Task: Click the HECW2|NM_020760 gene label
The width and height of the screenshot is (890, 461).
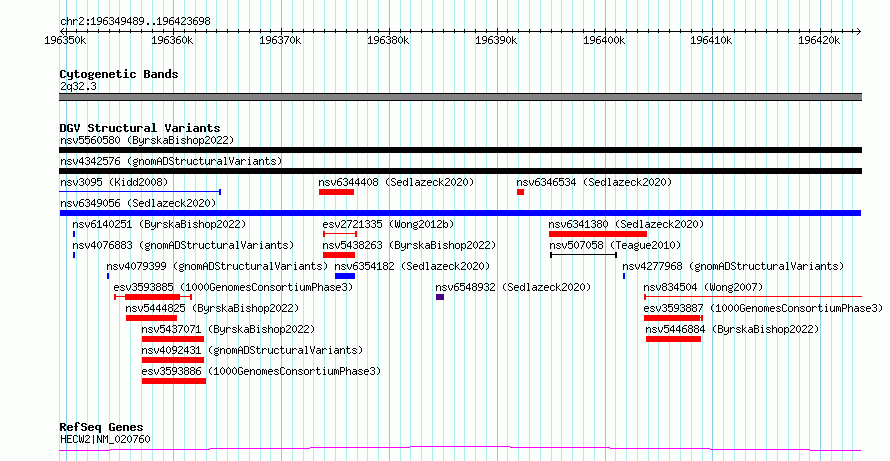Action: (x=105, y=439)
